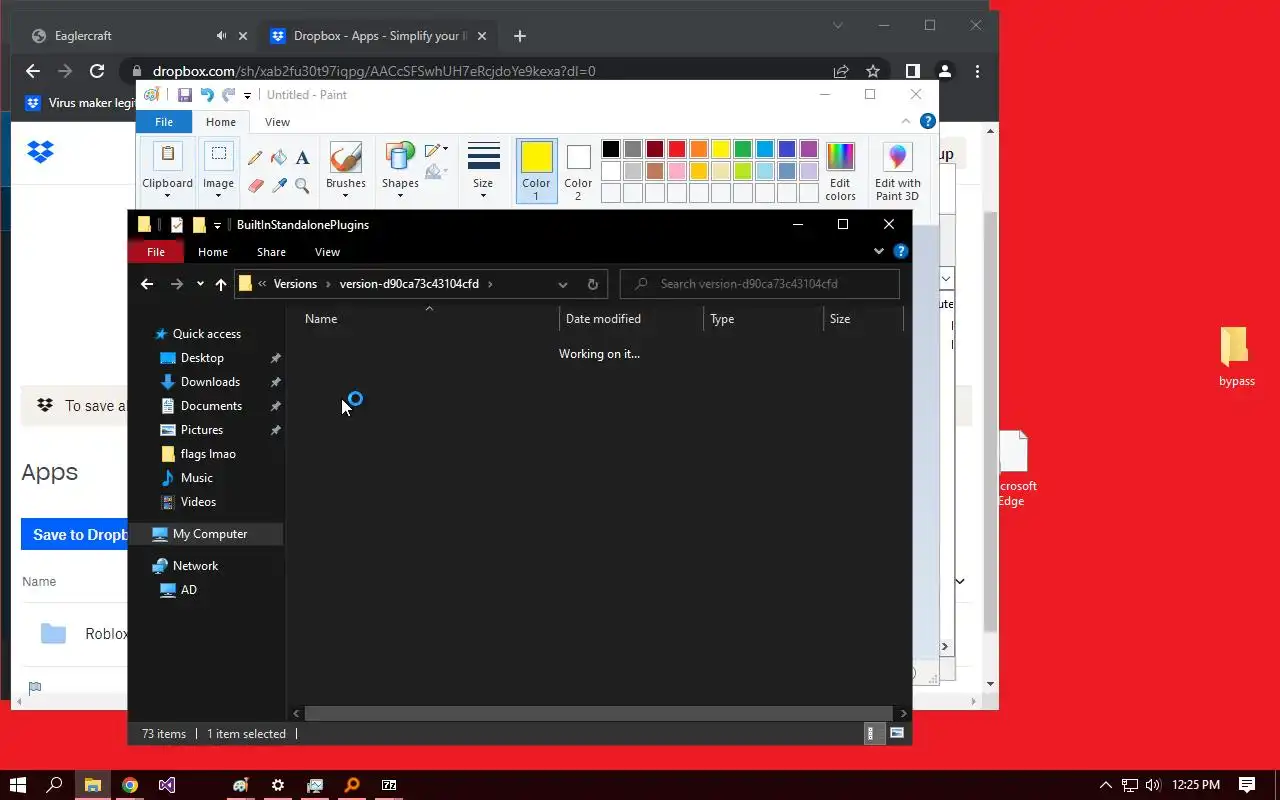Screen dimensions: 1280x800
Task: Select the Text tool in Paint
Action: coord(302,158)
